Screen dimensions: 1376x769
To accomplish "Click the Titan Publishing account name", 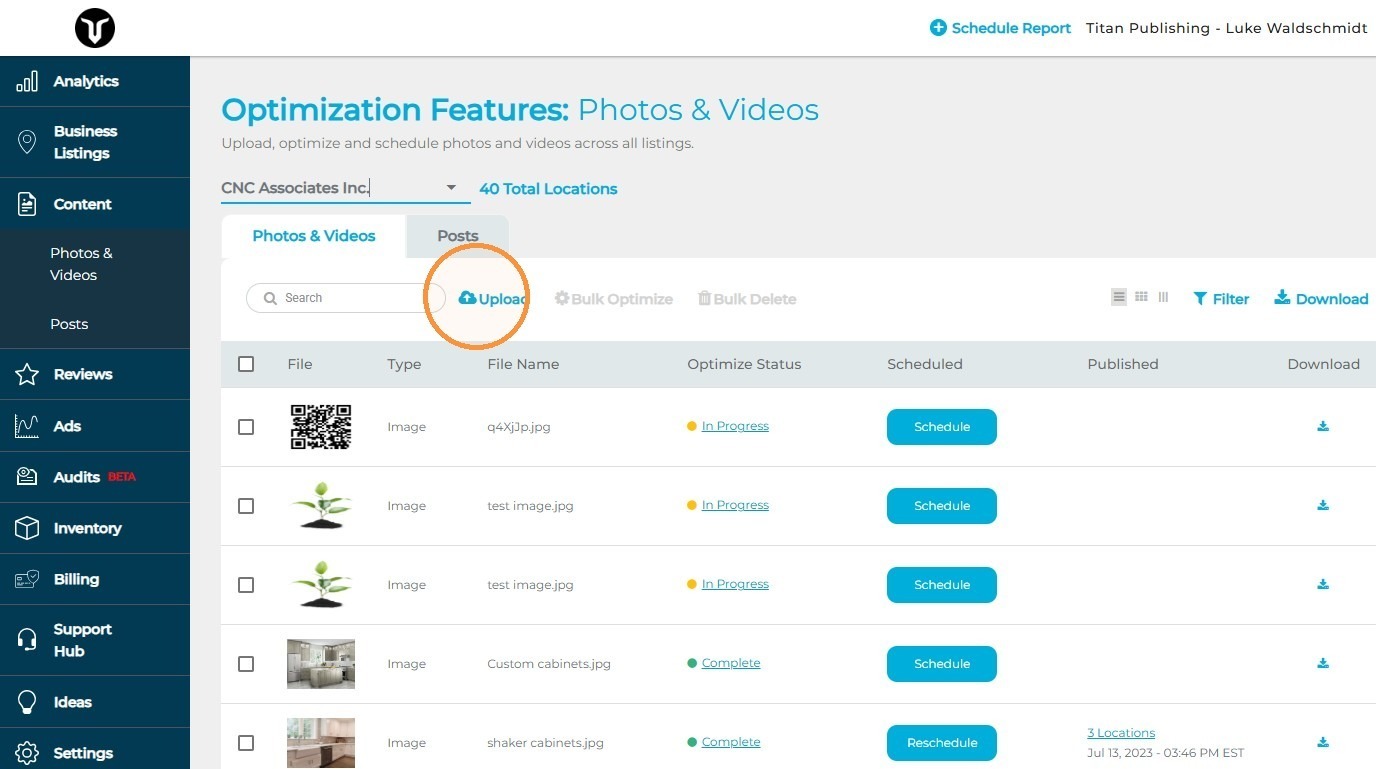I will coord(1227,28).
